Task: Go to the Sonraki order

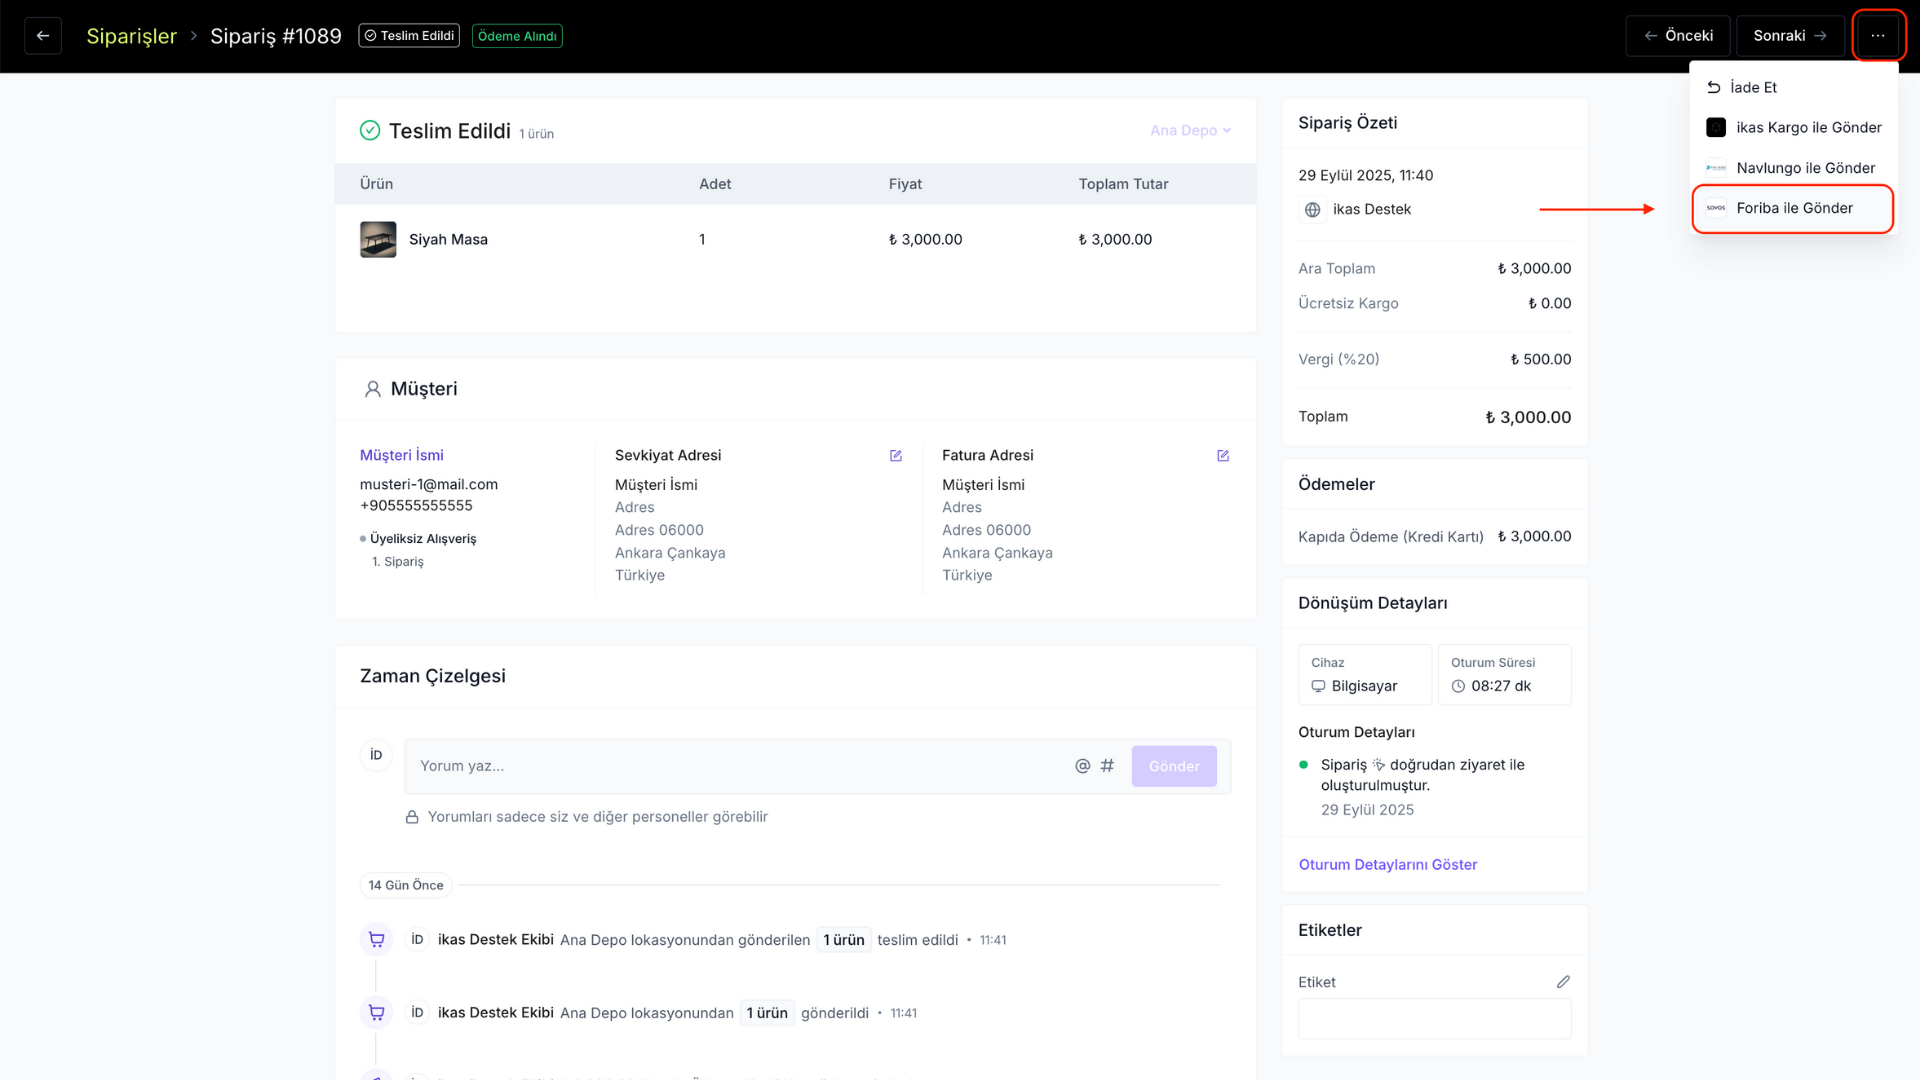Action: pyautogui.click(x=1790, y=36)
